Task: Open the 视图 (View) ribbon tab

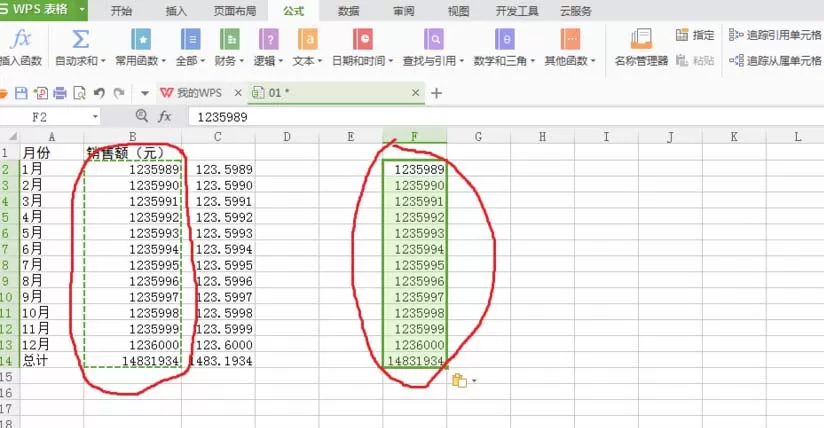Action: [x=458, y=11]
